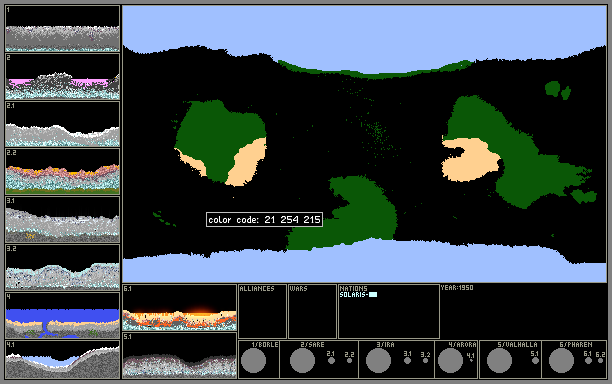Image resolution: width=612 pixels, height=384 pixels.
Task: Pick moon 6.2 of Pharen
Action: [x=600, y=361]
